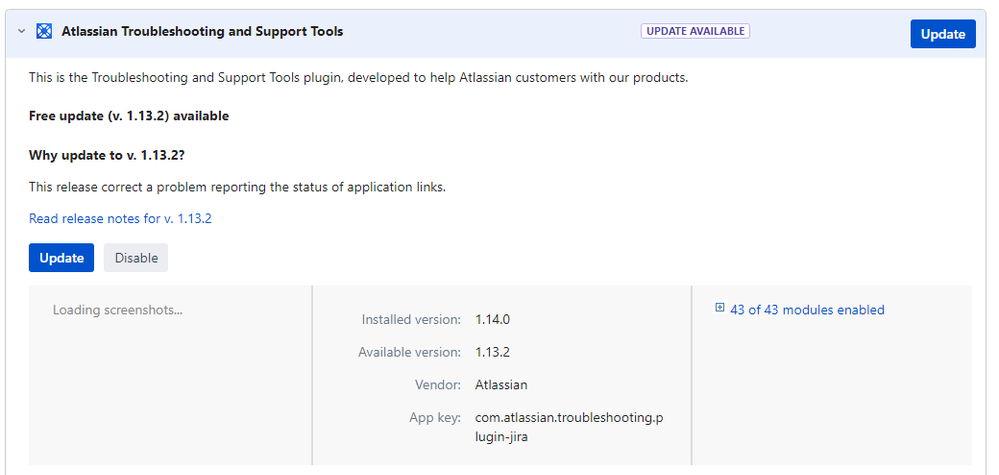Open the 43 of 43 modules enabled link
Image resolution: width=999 pixels, height=475 pixels.
click(807, 310)
